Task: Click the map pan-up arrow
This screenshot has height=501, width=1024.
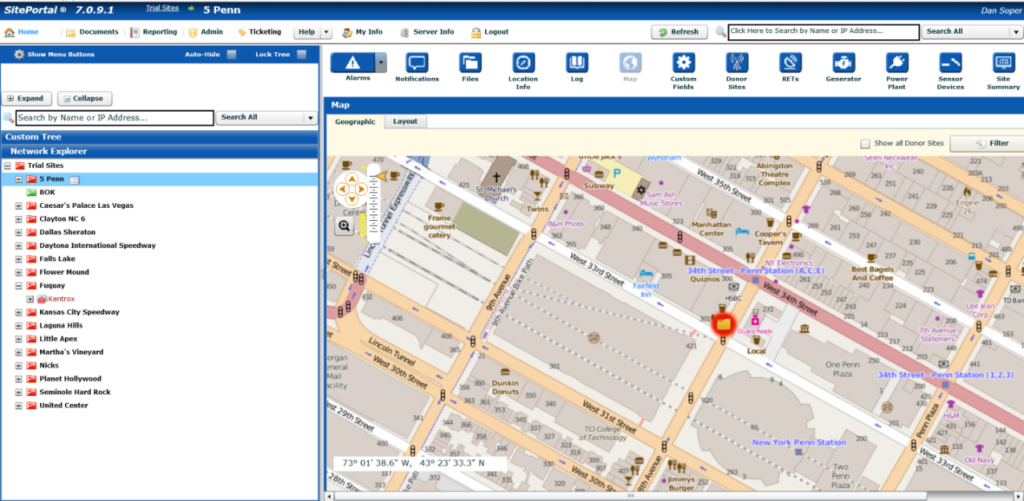Action: click(351, 178)
